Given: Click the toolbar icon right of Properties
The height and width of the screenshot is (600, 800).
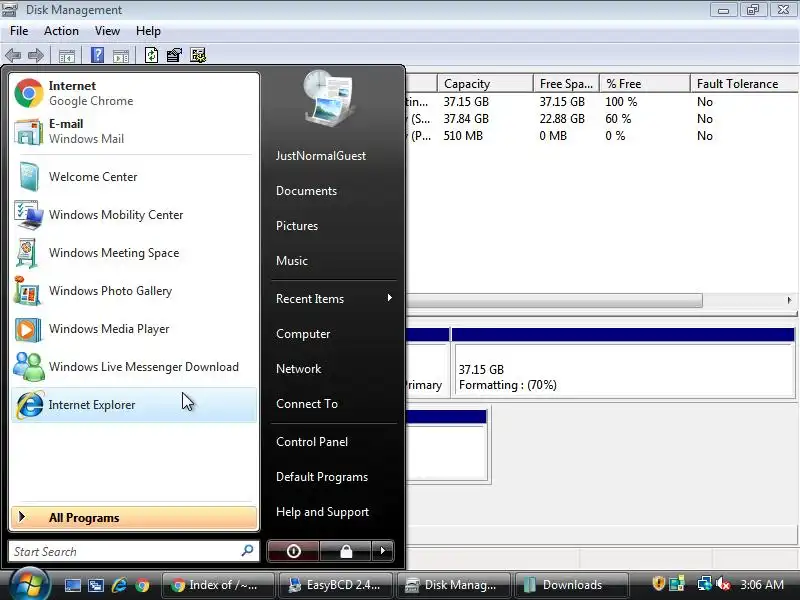Looking at the screenshot, I should point(198,55).
